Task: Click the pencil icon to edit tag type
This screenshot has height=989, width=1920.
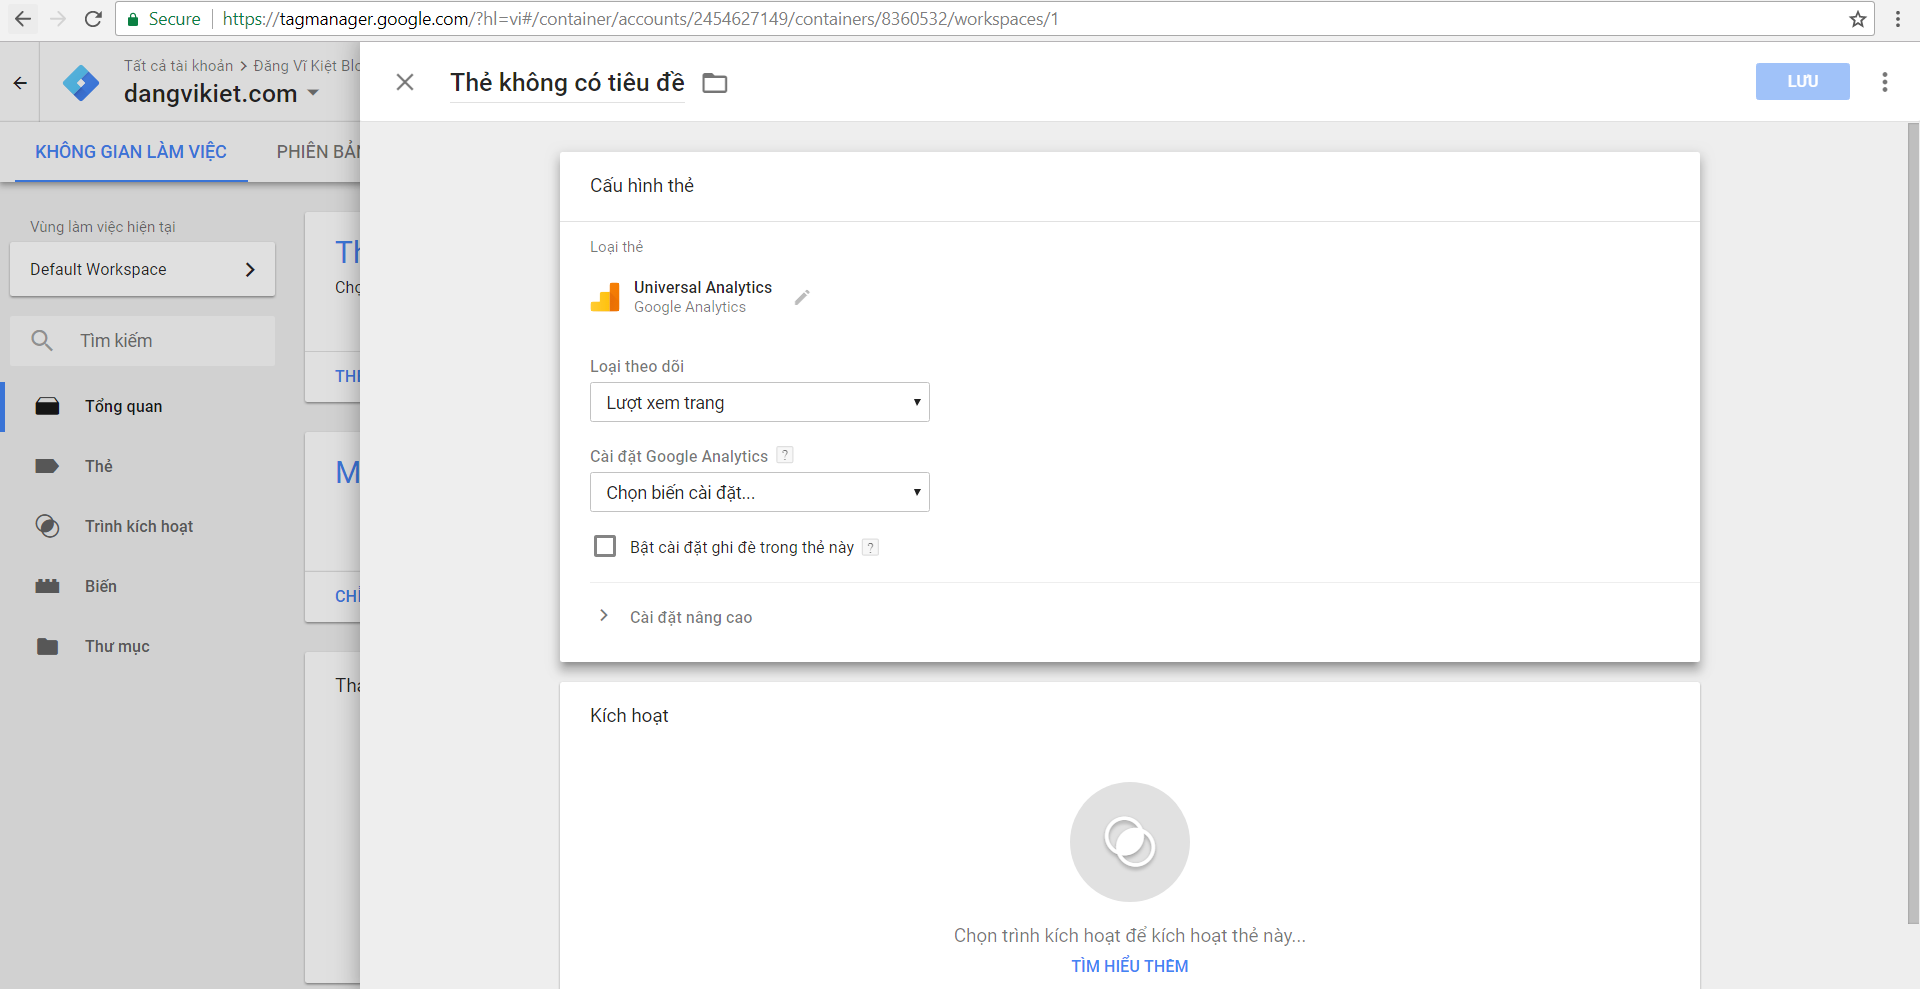Action: tap(802, 297)
